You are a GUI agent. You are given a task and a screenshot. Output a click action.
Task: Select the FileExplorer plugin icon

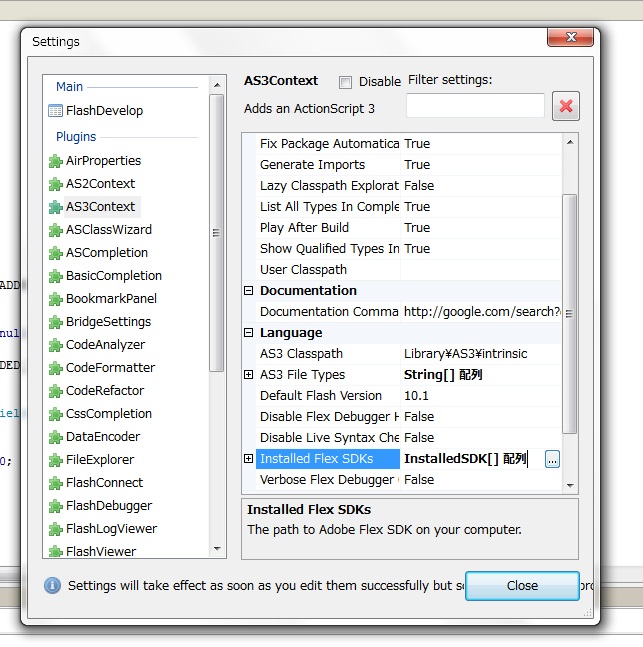click(x=55, y=460)
